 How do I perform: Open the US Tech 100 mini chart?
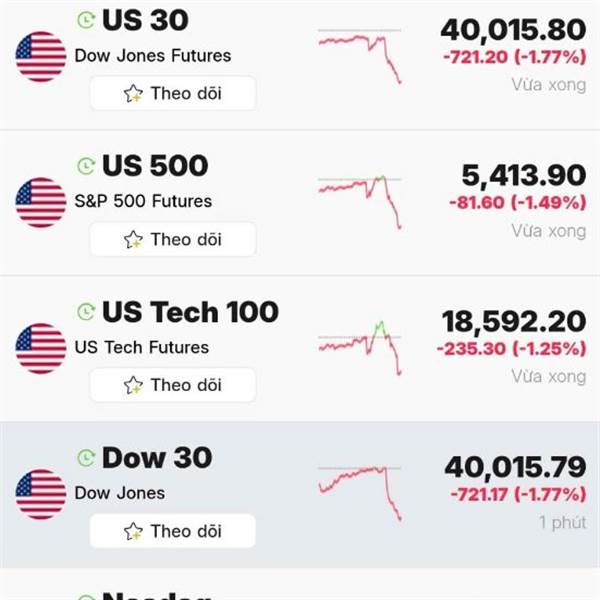click(360, 347)
